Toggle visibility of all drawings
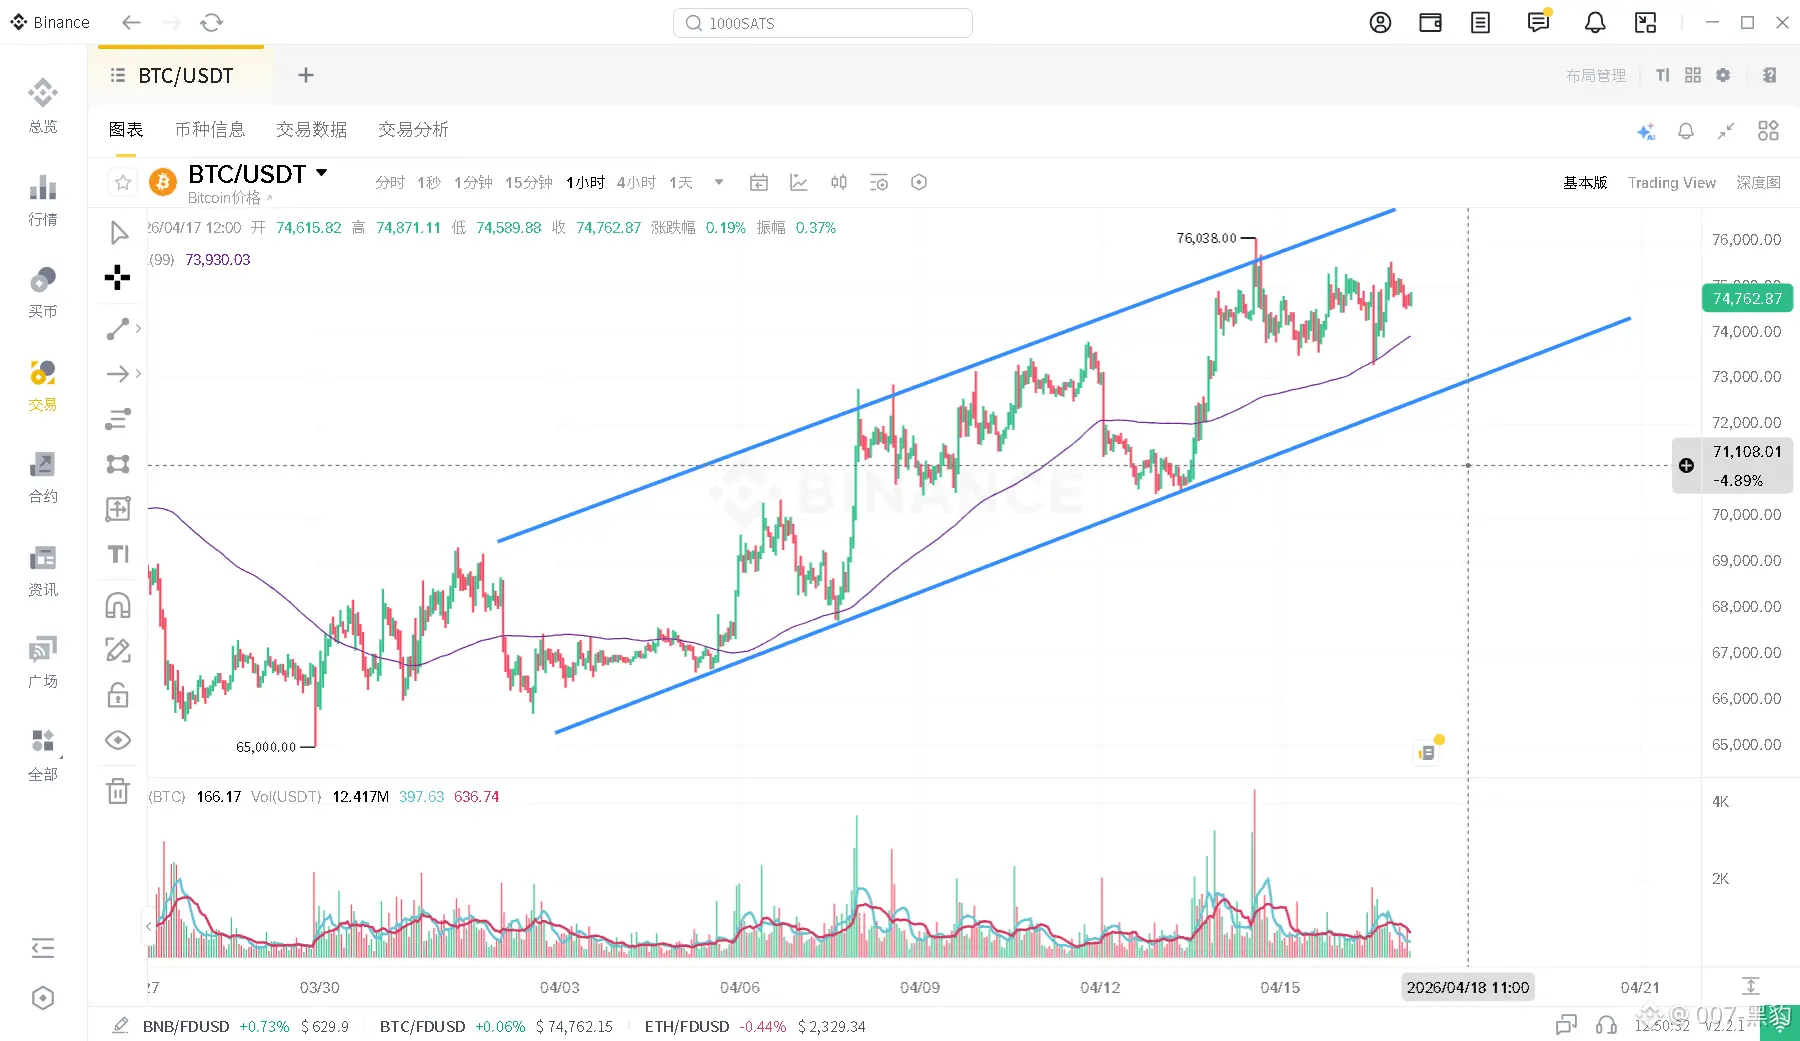1800x1041 pixels. [x=118, y=740]
